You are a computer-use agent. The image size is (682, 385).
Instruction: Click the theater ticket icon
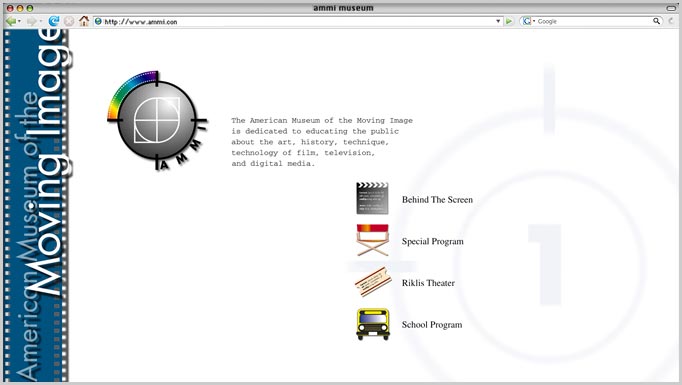click(x=373, y=282)
